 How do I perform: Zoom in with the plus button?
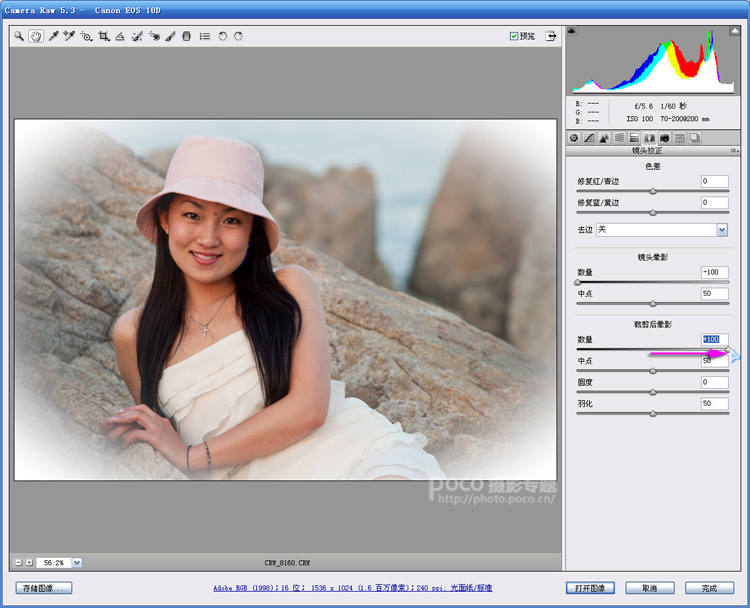(29, 563)
